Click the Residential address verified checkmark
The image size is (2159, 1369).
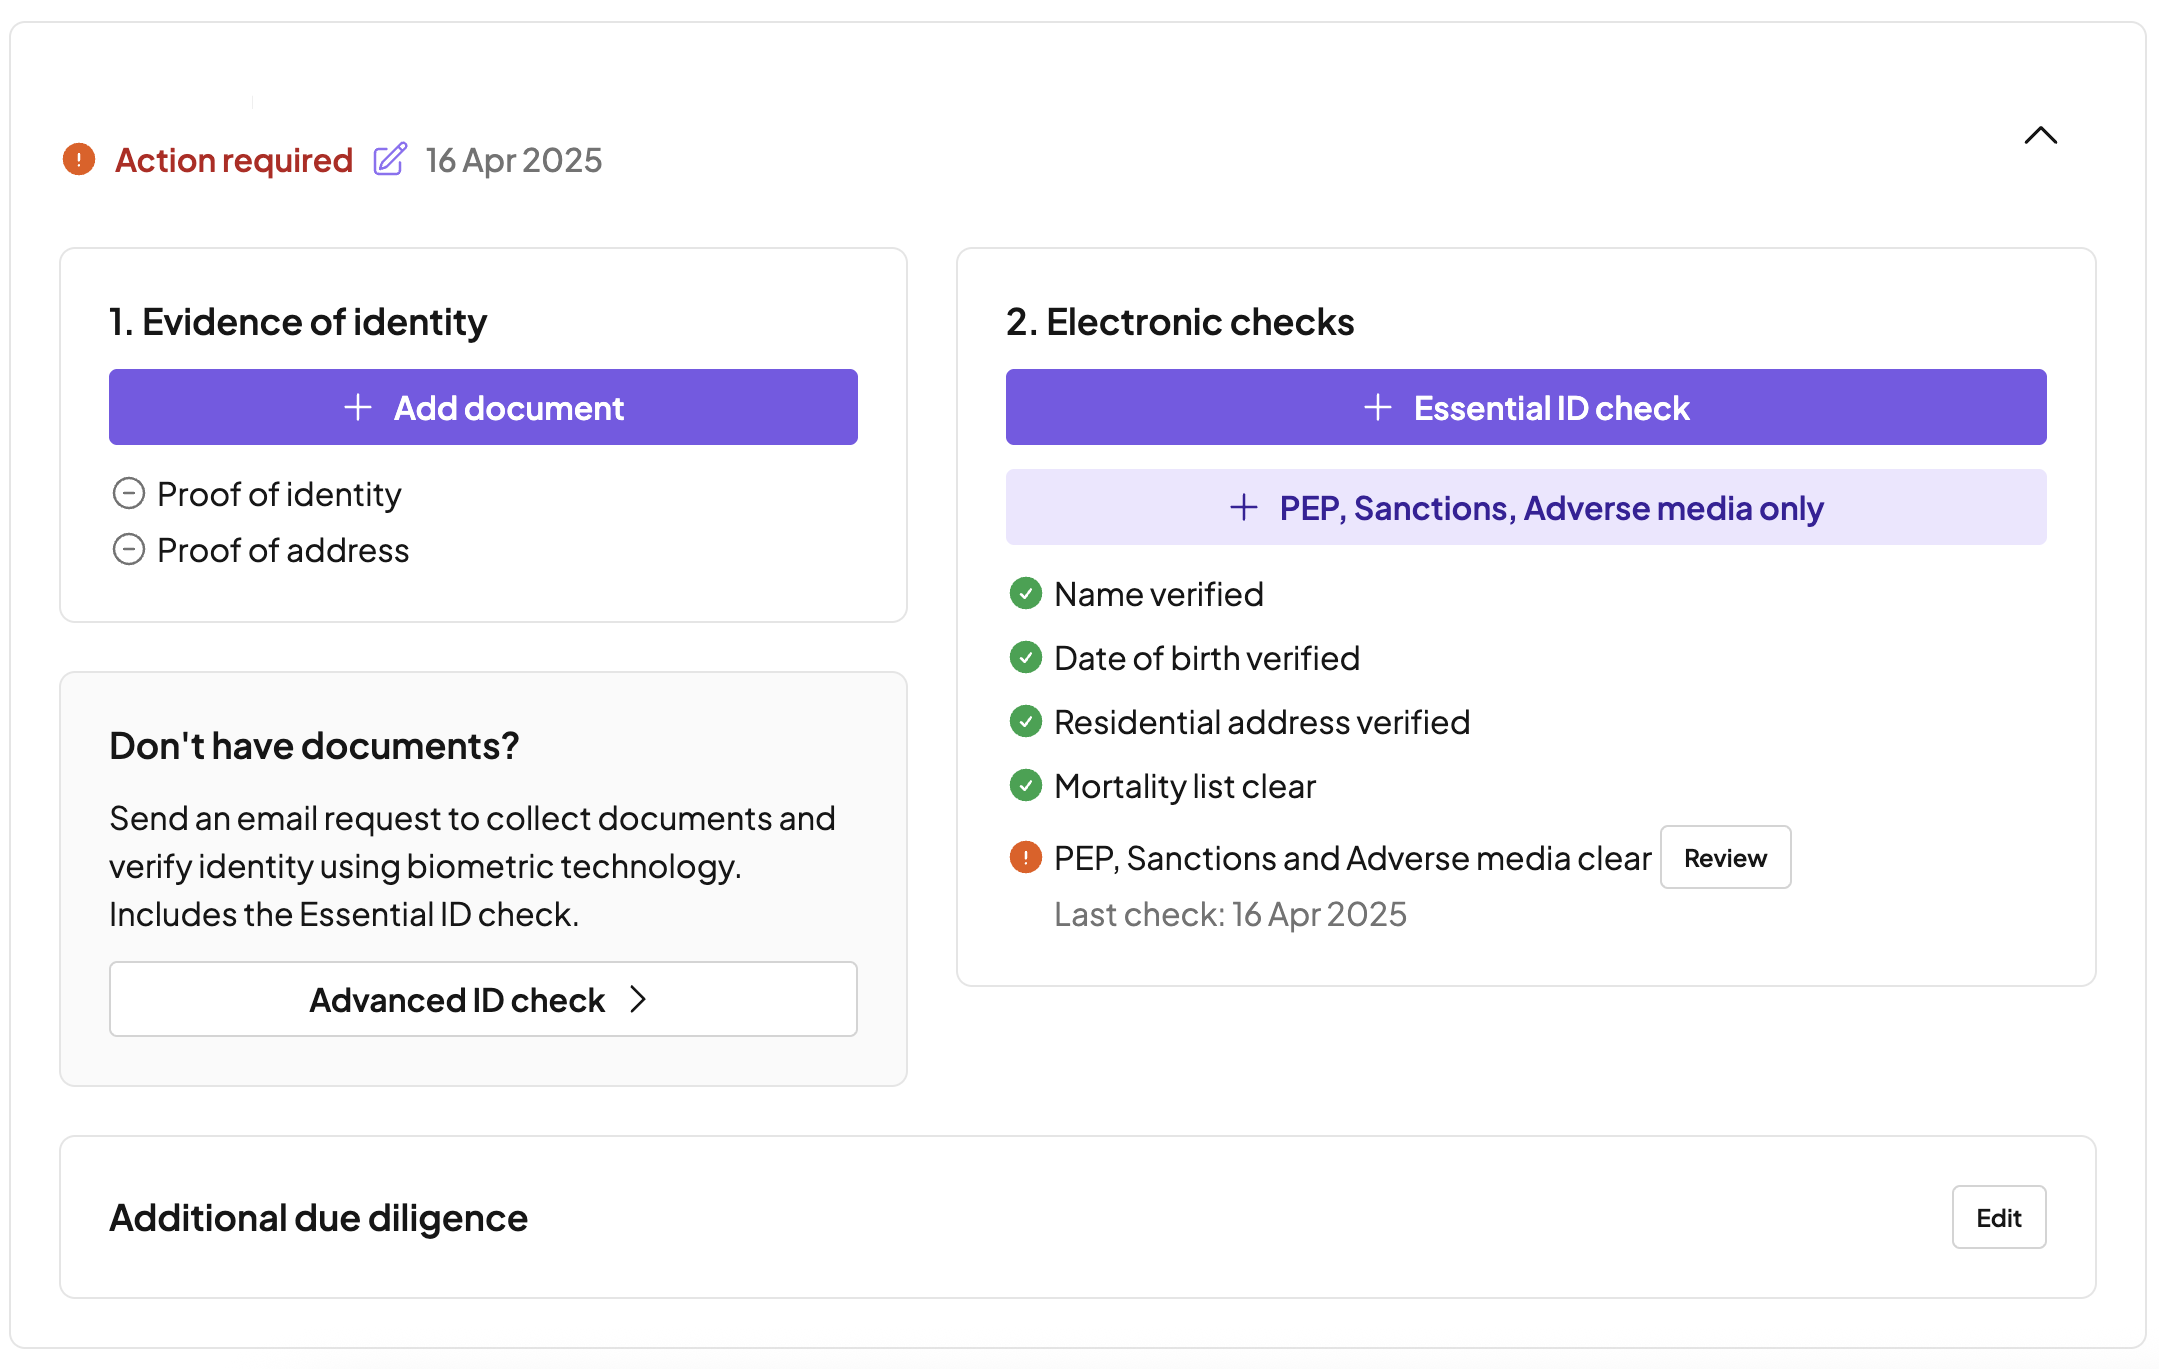point(1026,722)
